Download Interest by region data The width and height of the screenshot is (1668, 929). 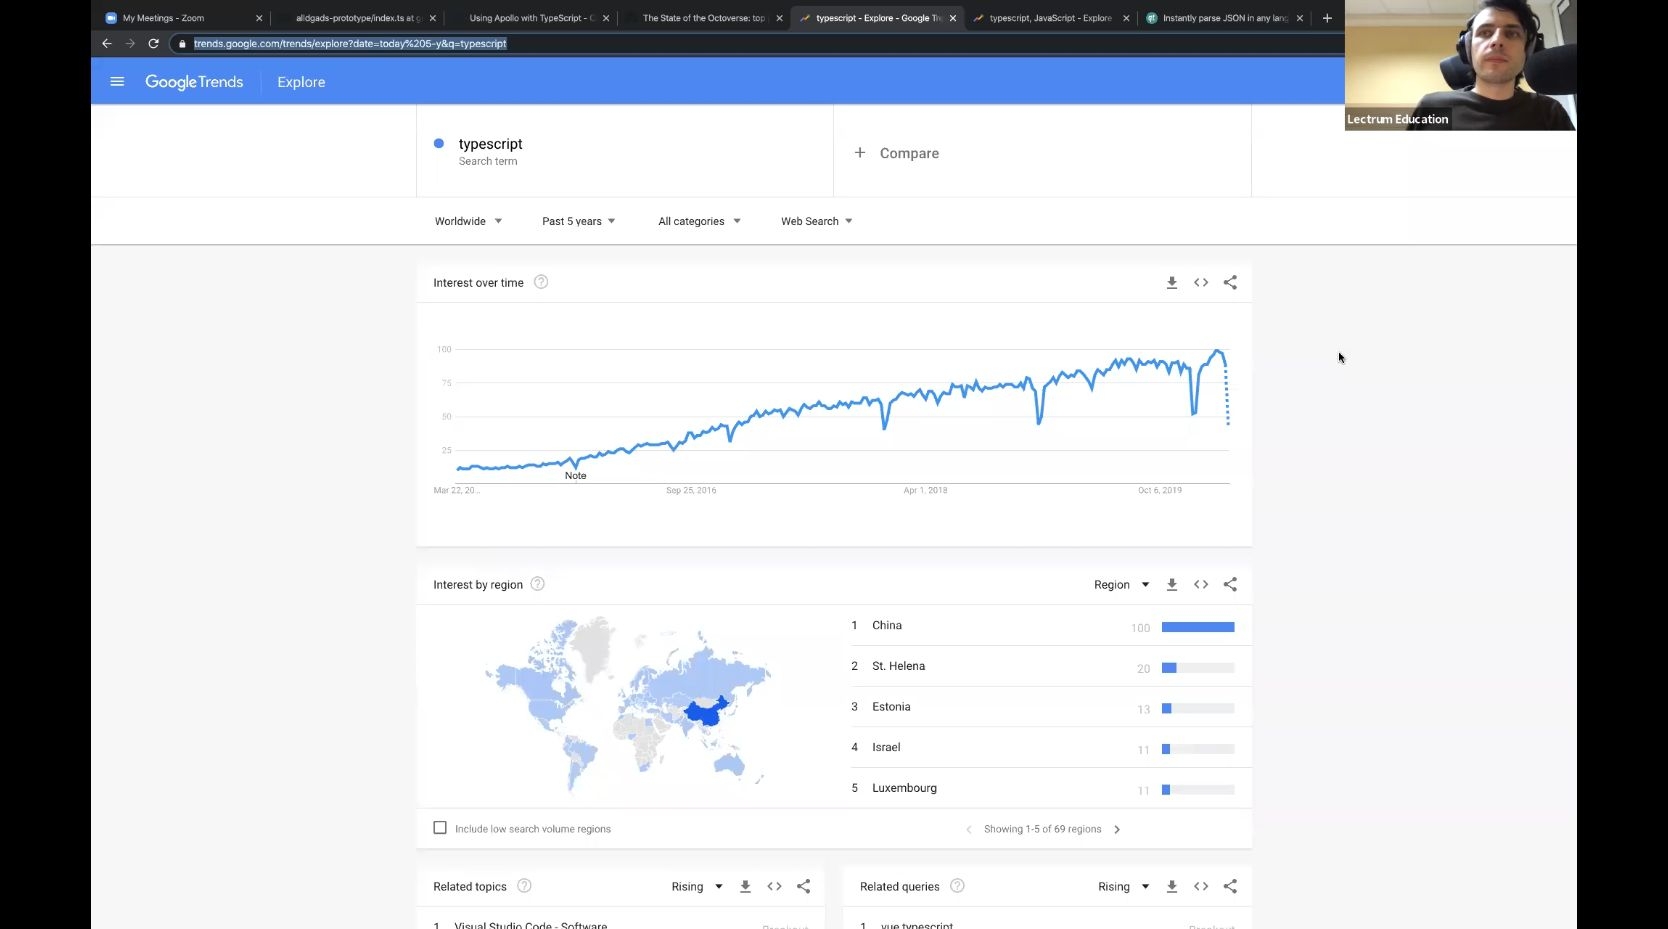click(x=1172, y=585)
